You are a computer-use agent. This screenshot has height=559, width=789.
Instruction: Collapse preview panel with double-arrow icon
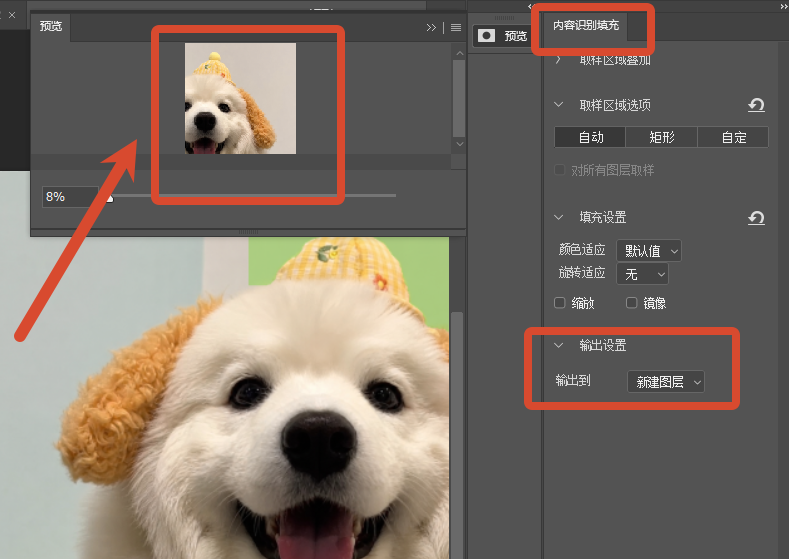[431, 28]
